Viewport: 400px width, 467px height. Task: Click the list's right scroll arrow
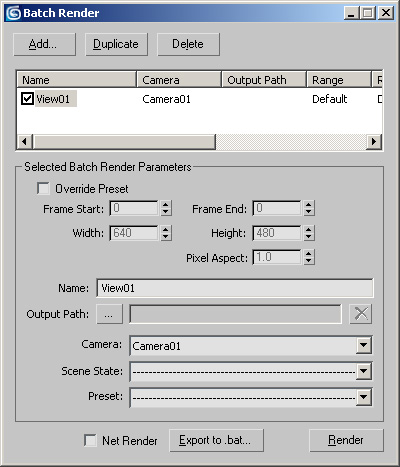[374, 142]
